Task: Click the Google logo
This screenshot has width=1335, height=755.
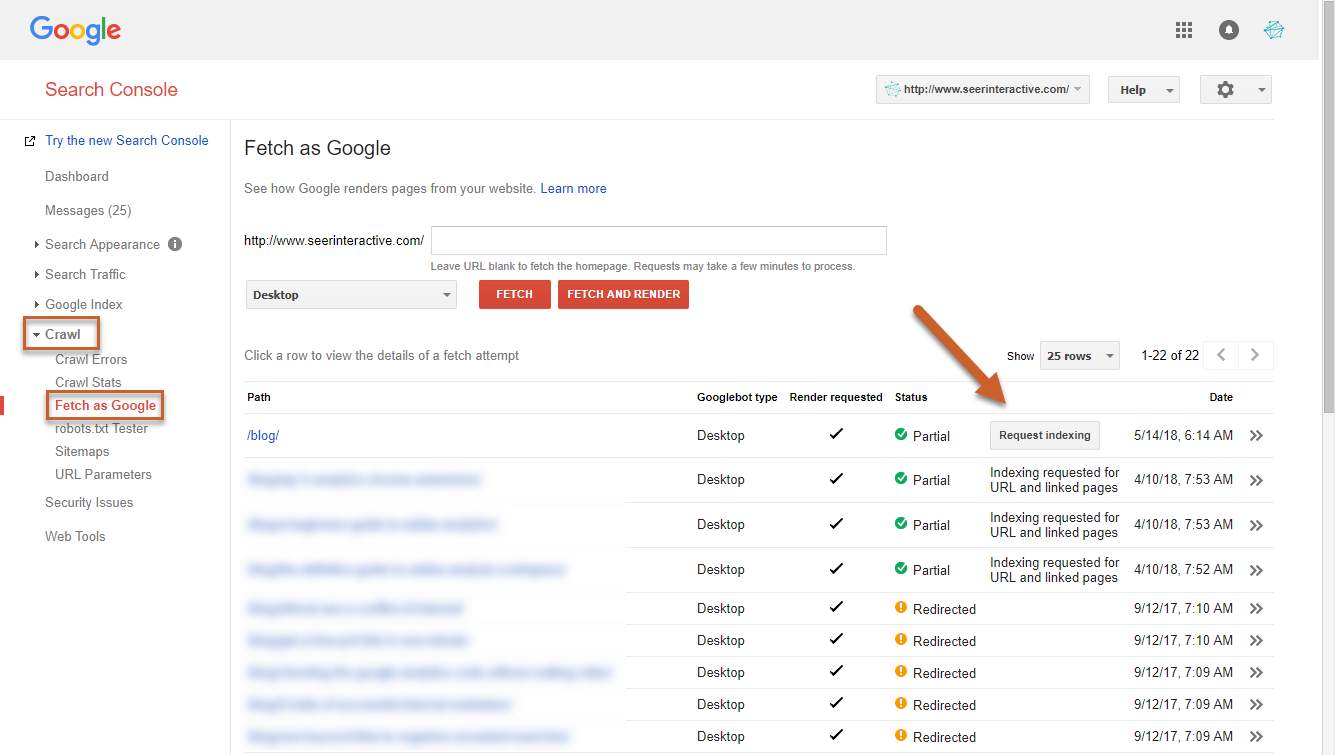Action: click(75, 30)
